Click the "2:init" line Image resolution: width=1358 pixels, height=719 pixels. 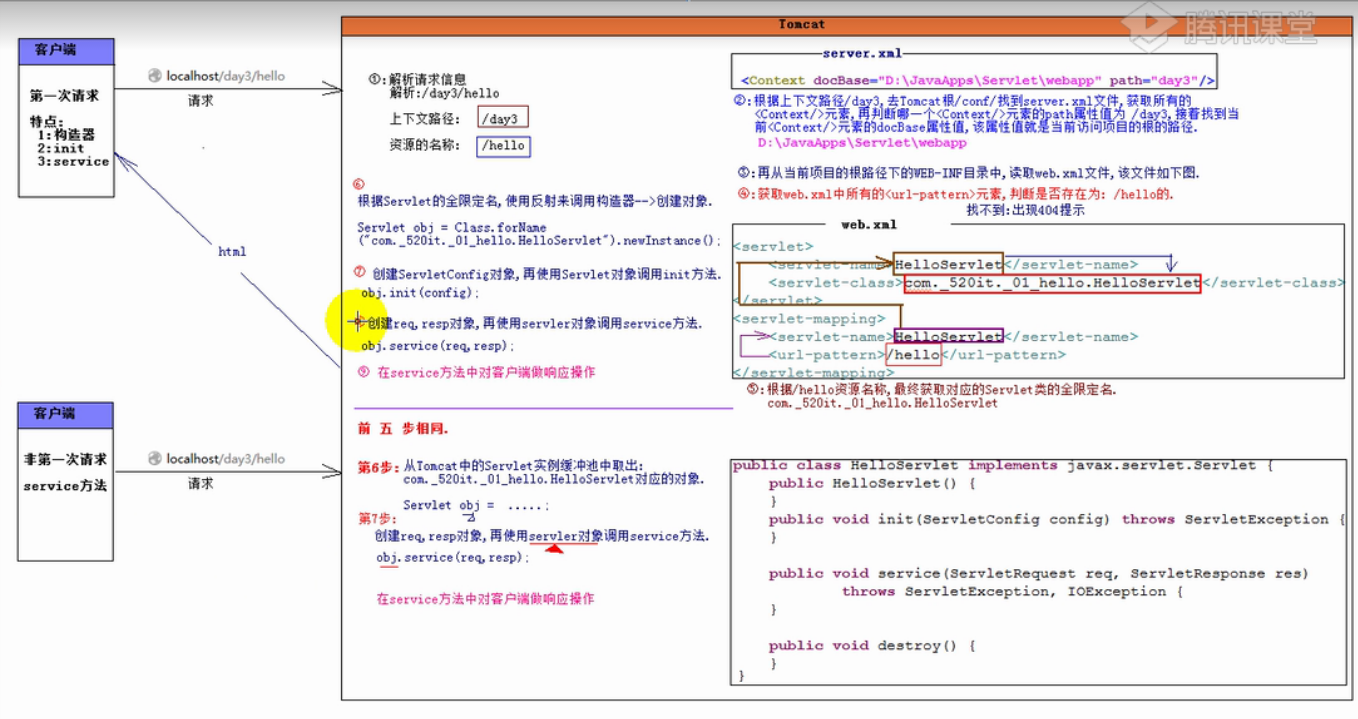[61, 148]
